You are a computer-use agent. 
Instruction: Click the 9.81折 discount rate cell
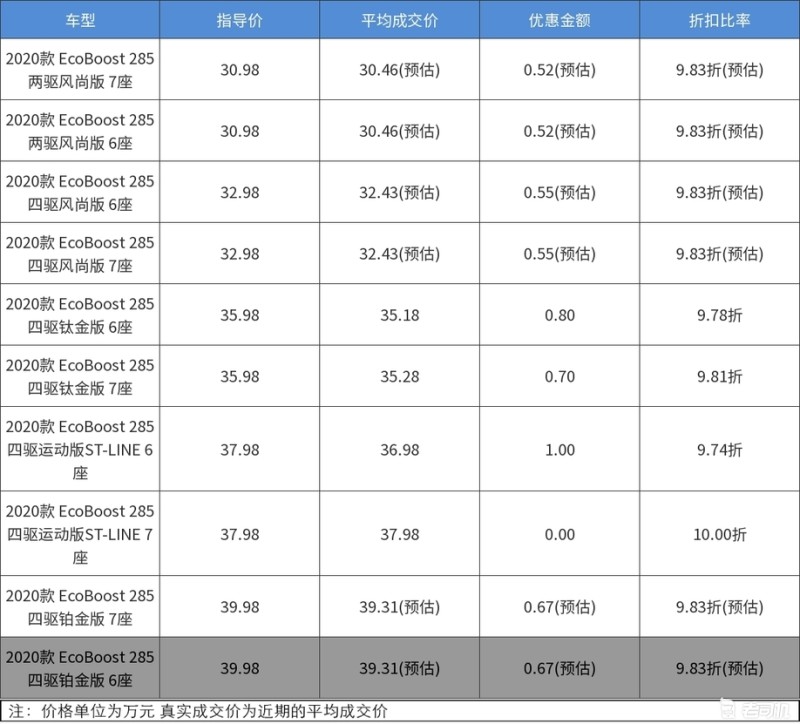[720, 377]
